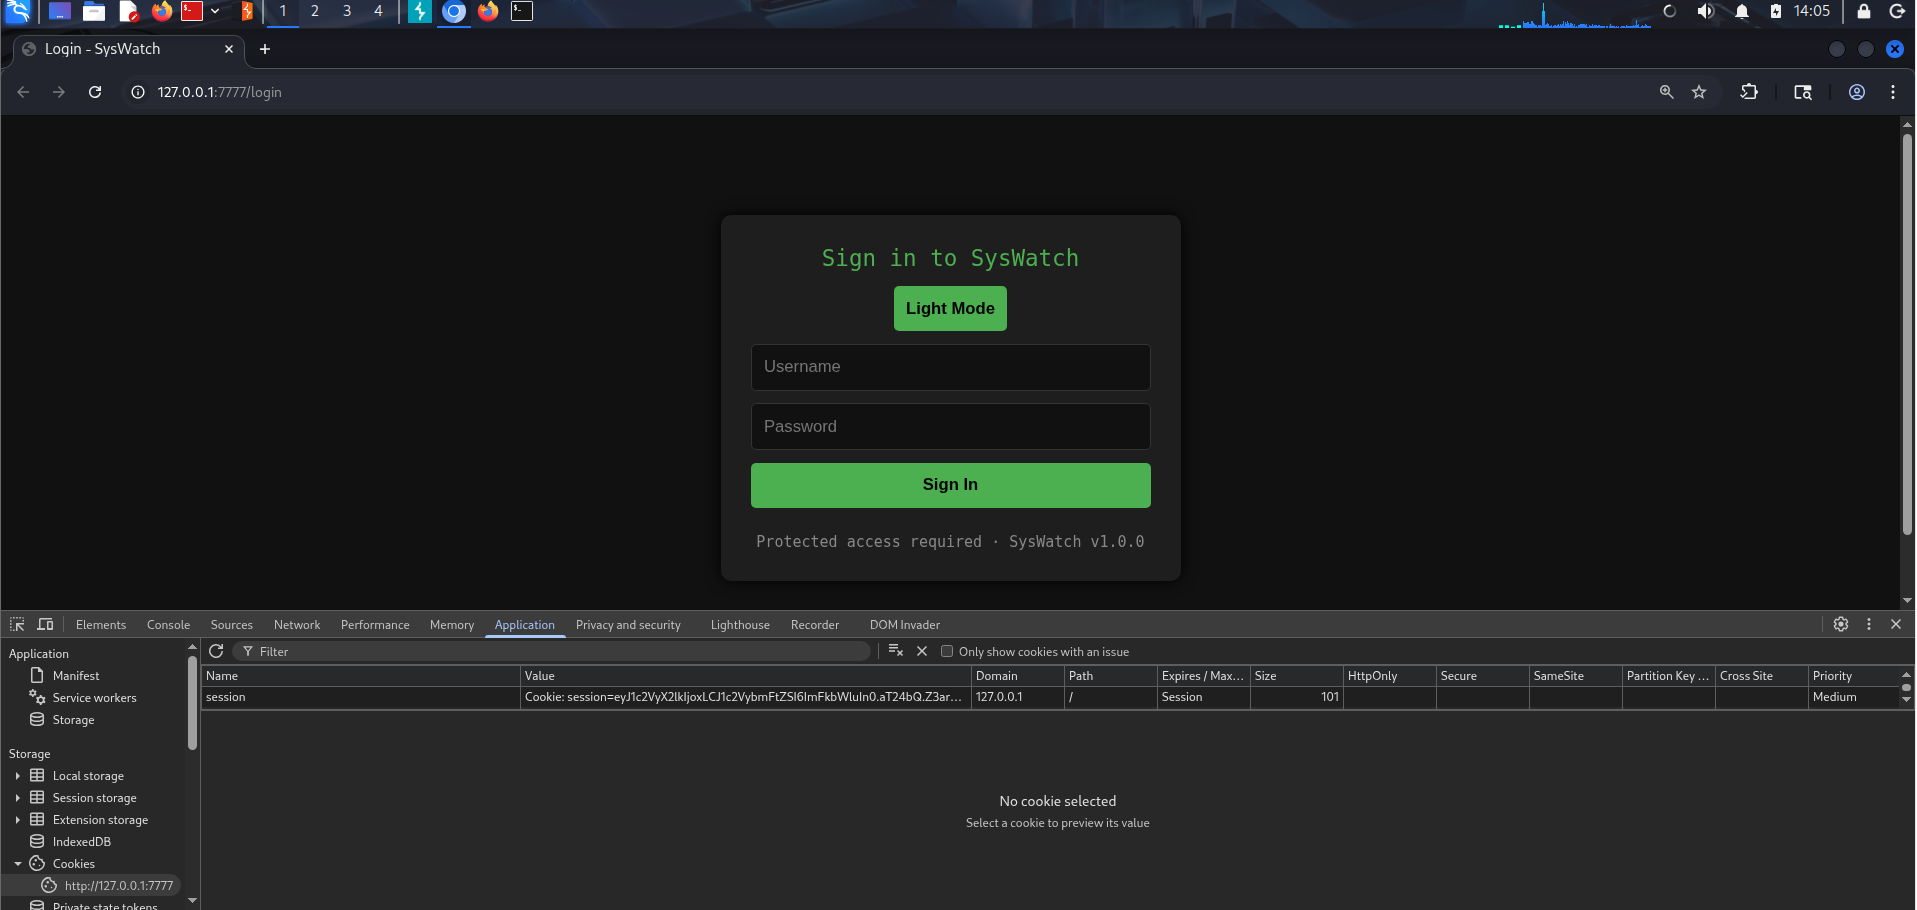Screen dimensions: 1917x910
Task: Launch Firefox from the panel quick-launchers
Action: pos(161,12)
